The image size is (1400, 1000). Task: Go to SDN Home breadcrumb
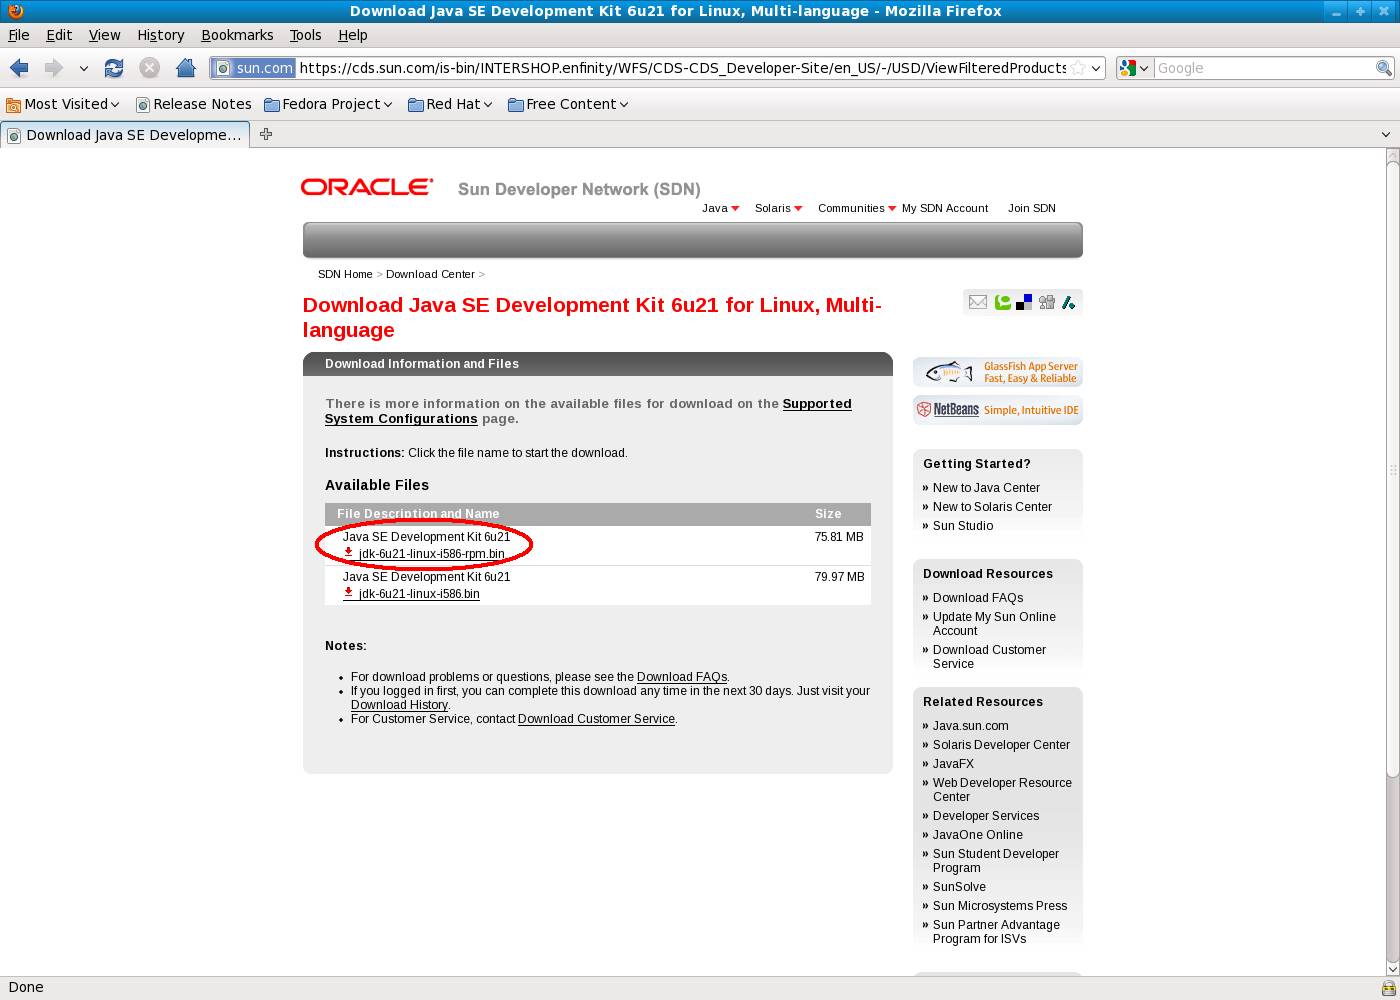point(345,274)
